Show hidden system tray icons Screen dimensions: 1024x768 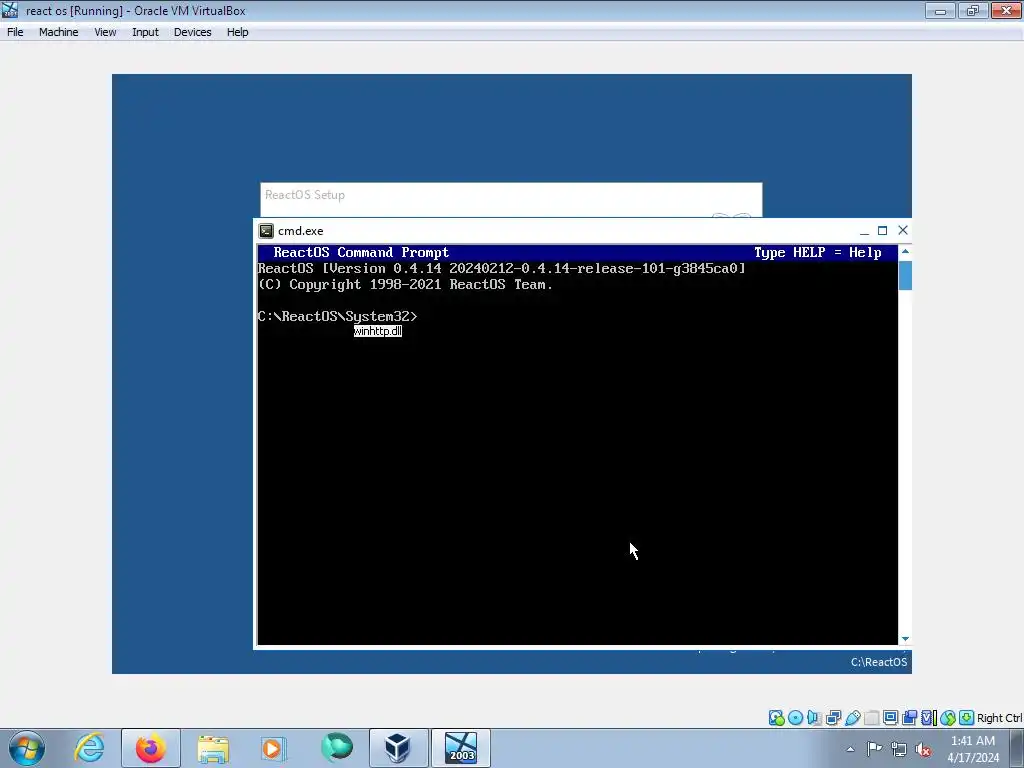[x=850, y=749]
